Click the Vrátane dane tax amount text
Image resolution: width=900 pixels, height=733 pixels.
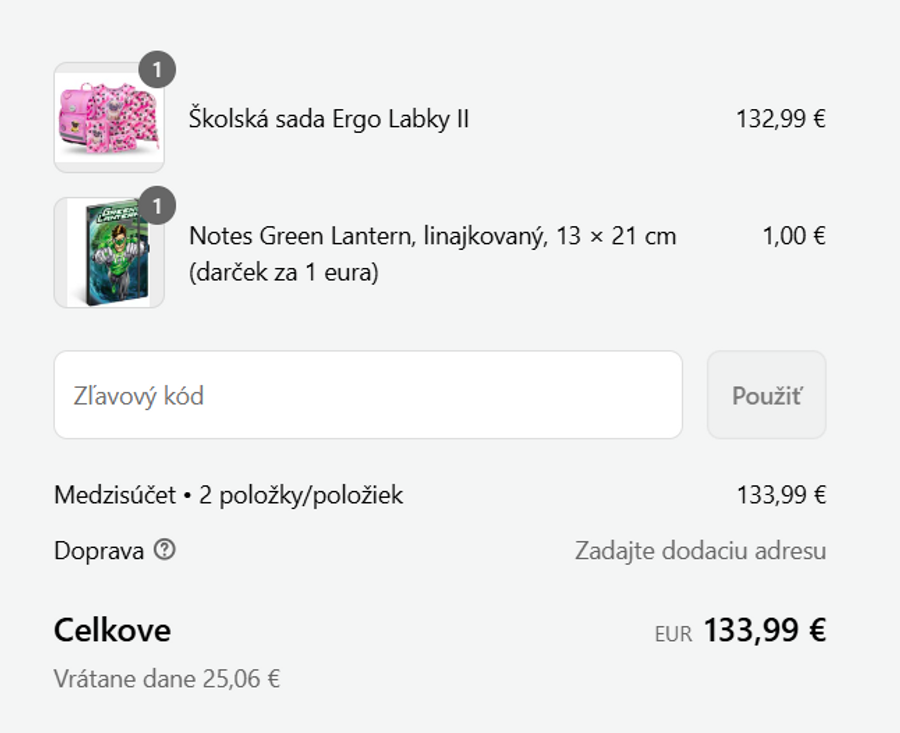click(167, 679)
